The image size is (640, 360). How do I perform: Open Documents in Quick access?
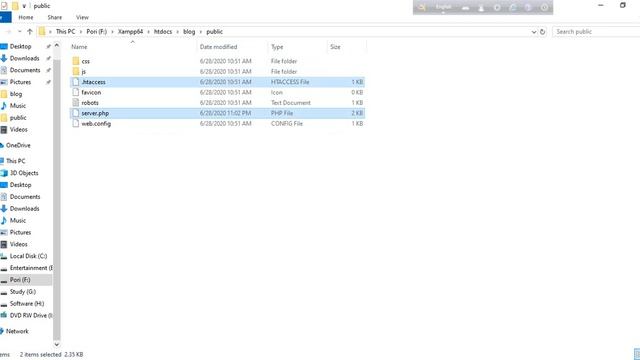(x=25, y=70)
